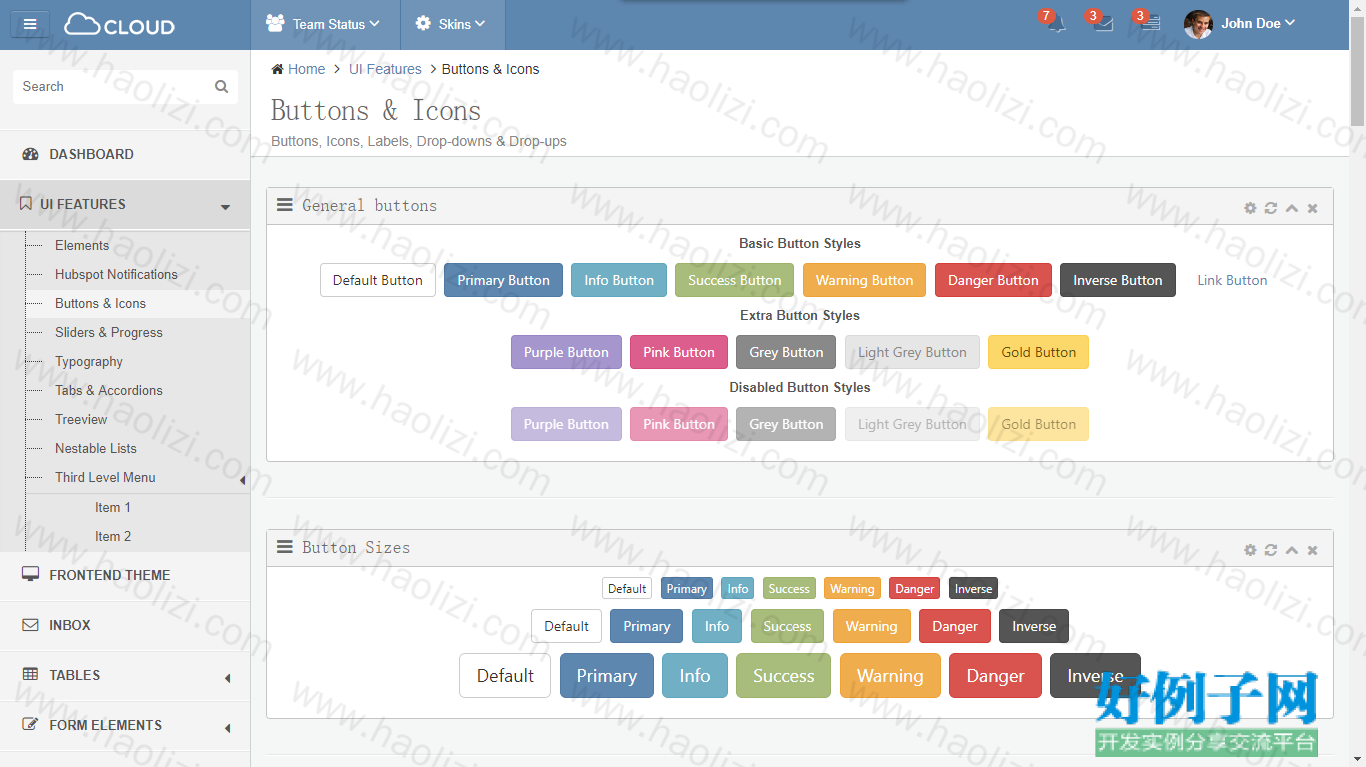Open Frontend Theme sidebar item
The height and width of the screenshot is (767, 1366).
pos(125,576)
